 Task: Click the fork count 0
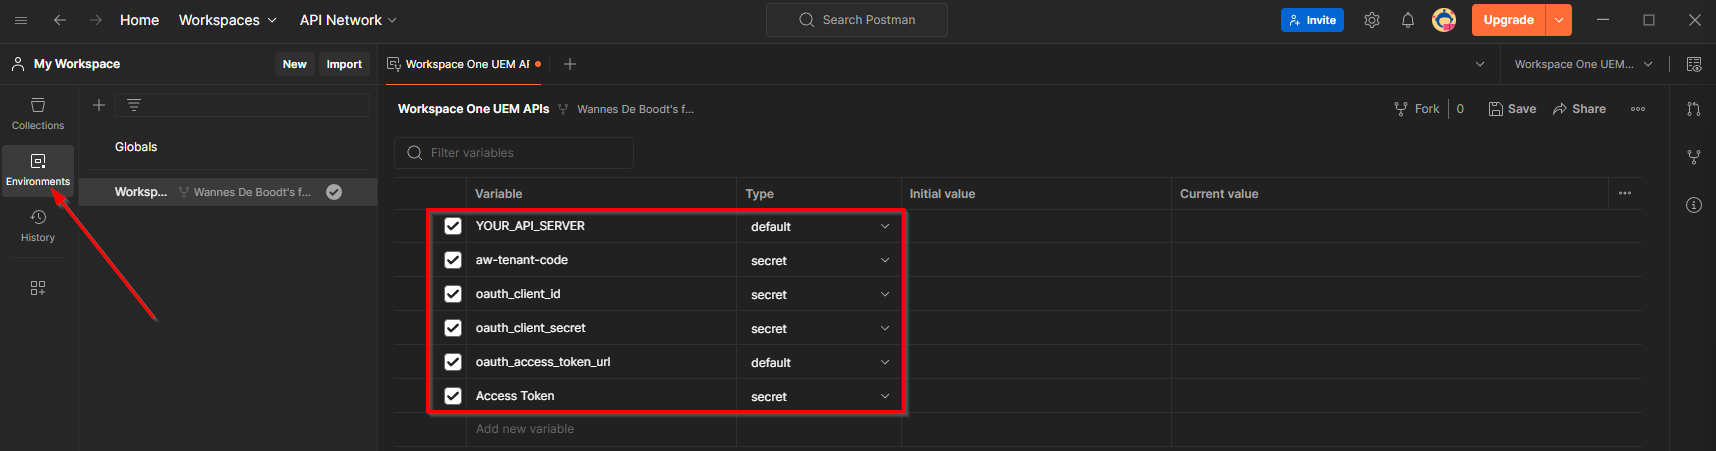click(x=1460, y=109)
